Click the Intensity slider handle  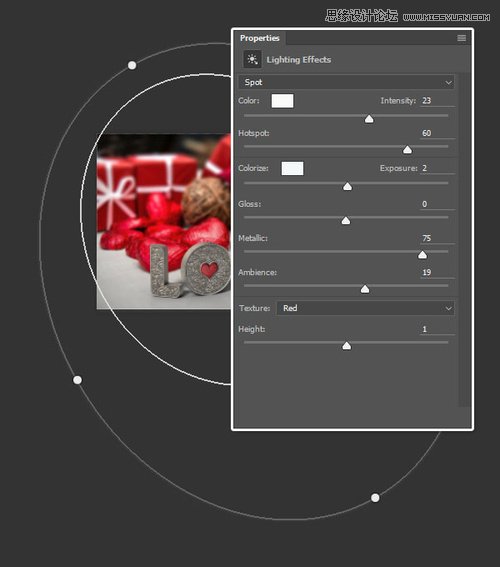click(x=369, y=119)
